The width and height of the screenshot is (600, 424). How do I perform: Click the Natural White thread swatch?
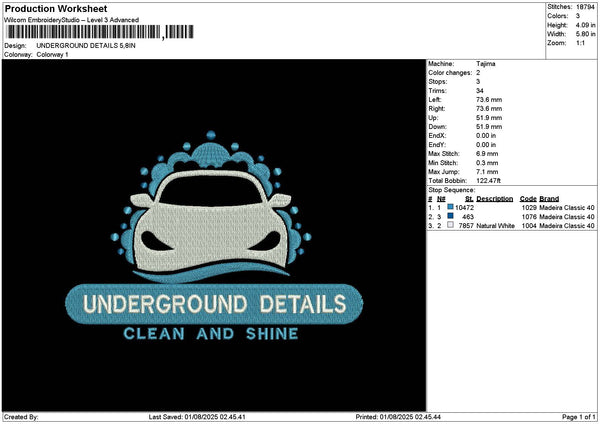[x=451, y=226]
